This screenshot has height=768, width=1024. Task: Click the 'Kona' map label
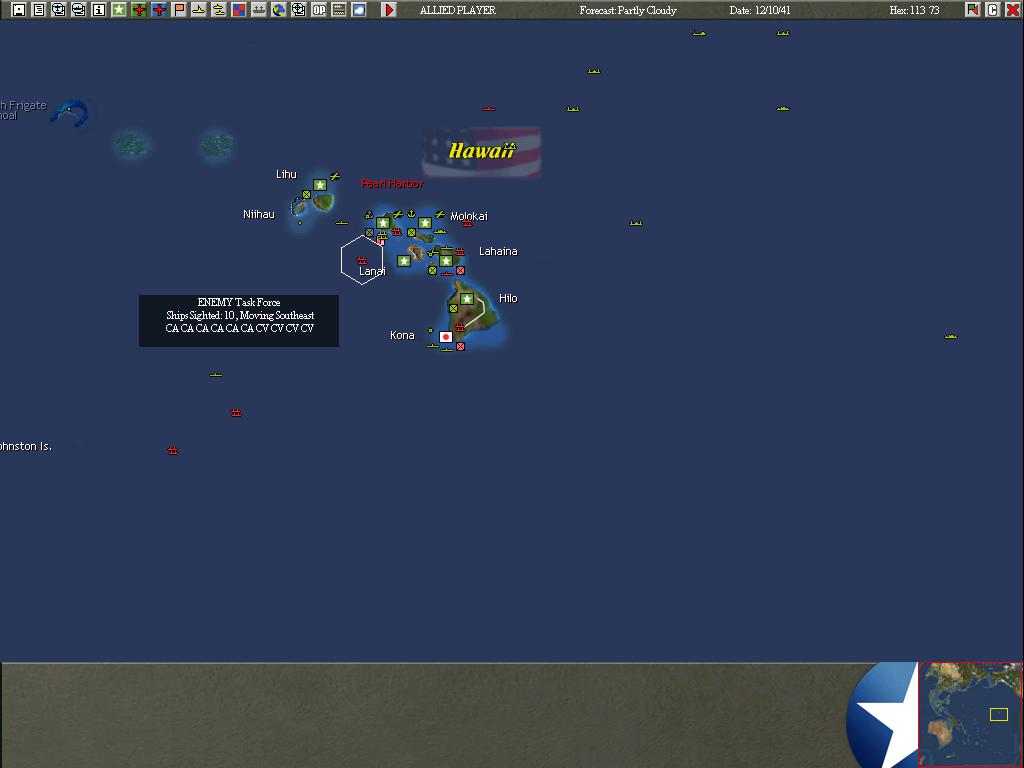pos(402,335)
